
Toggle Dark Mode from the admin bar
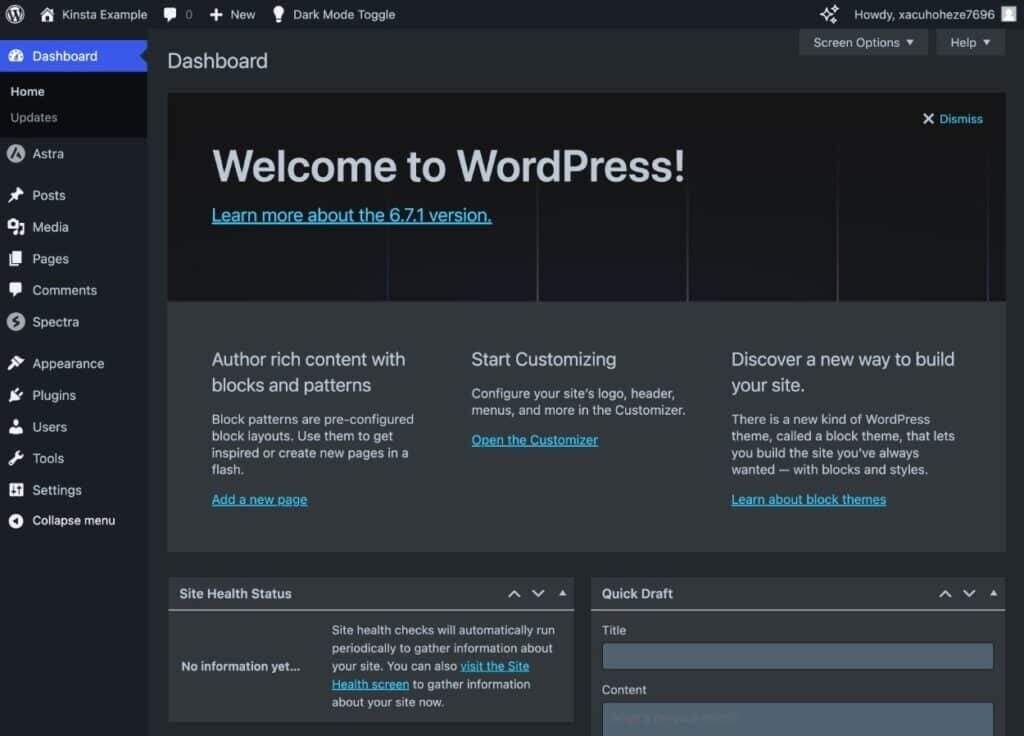point(343,15)
